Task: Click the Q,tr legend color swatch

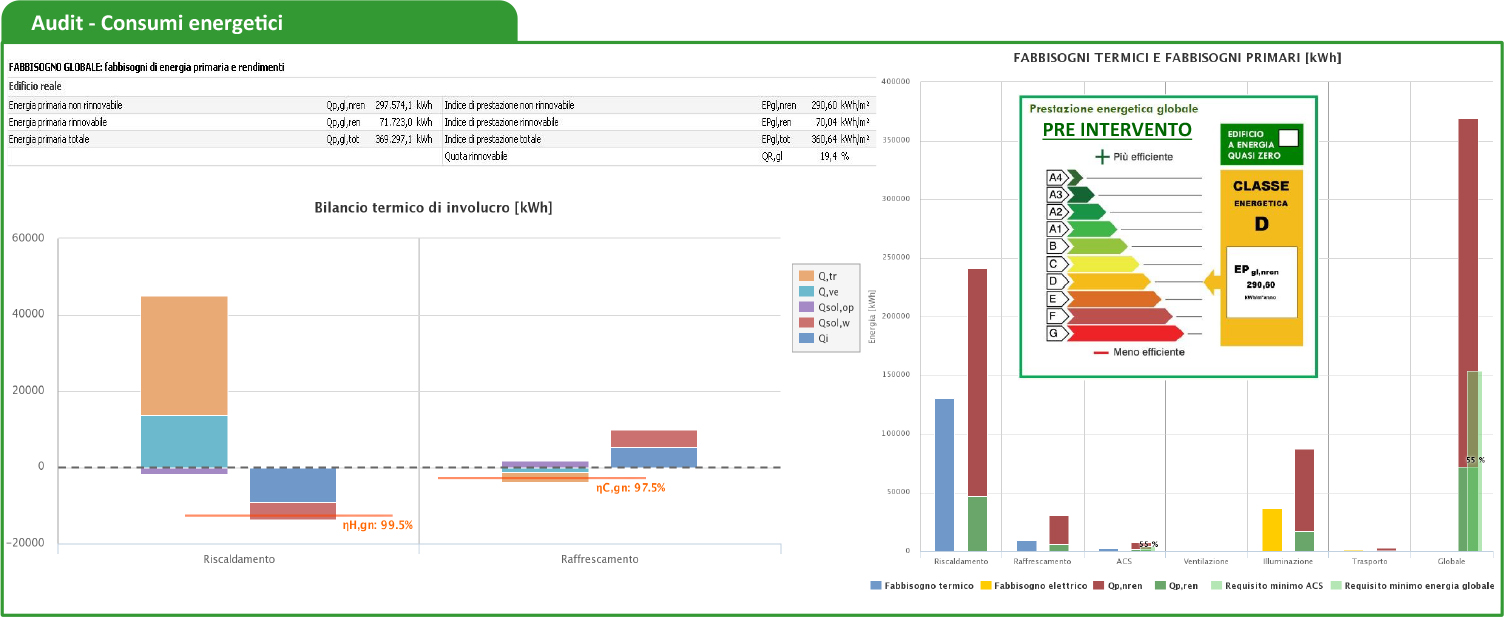Action: point(807,275)
